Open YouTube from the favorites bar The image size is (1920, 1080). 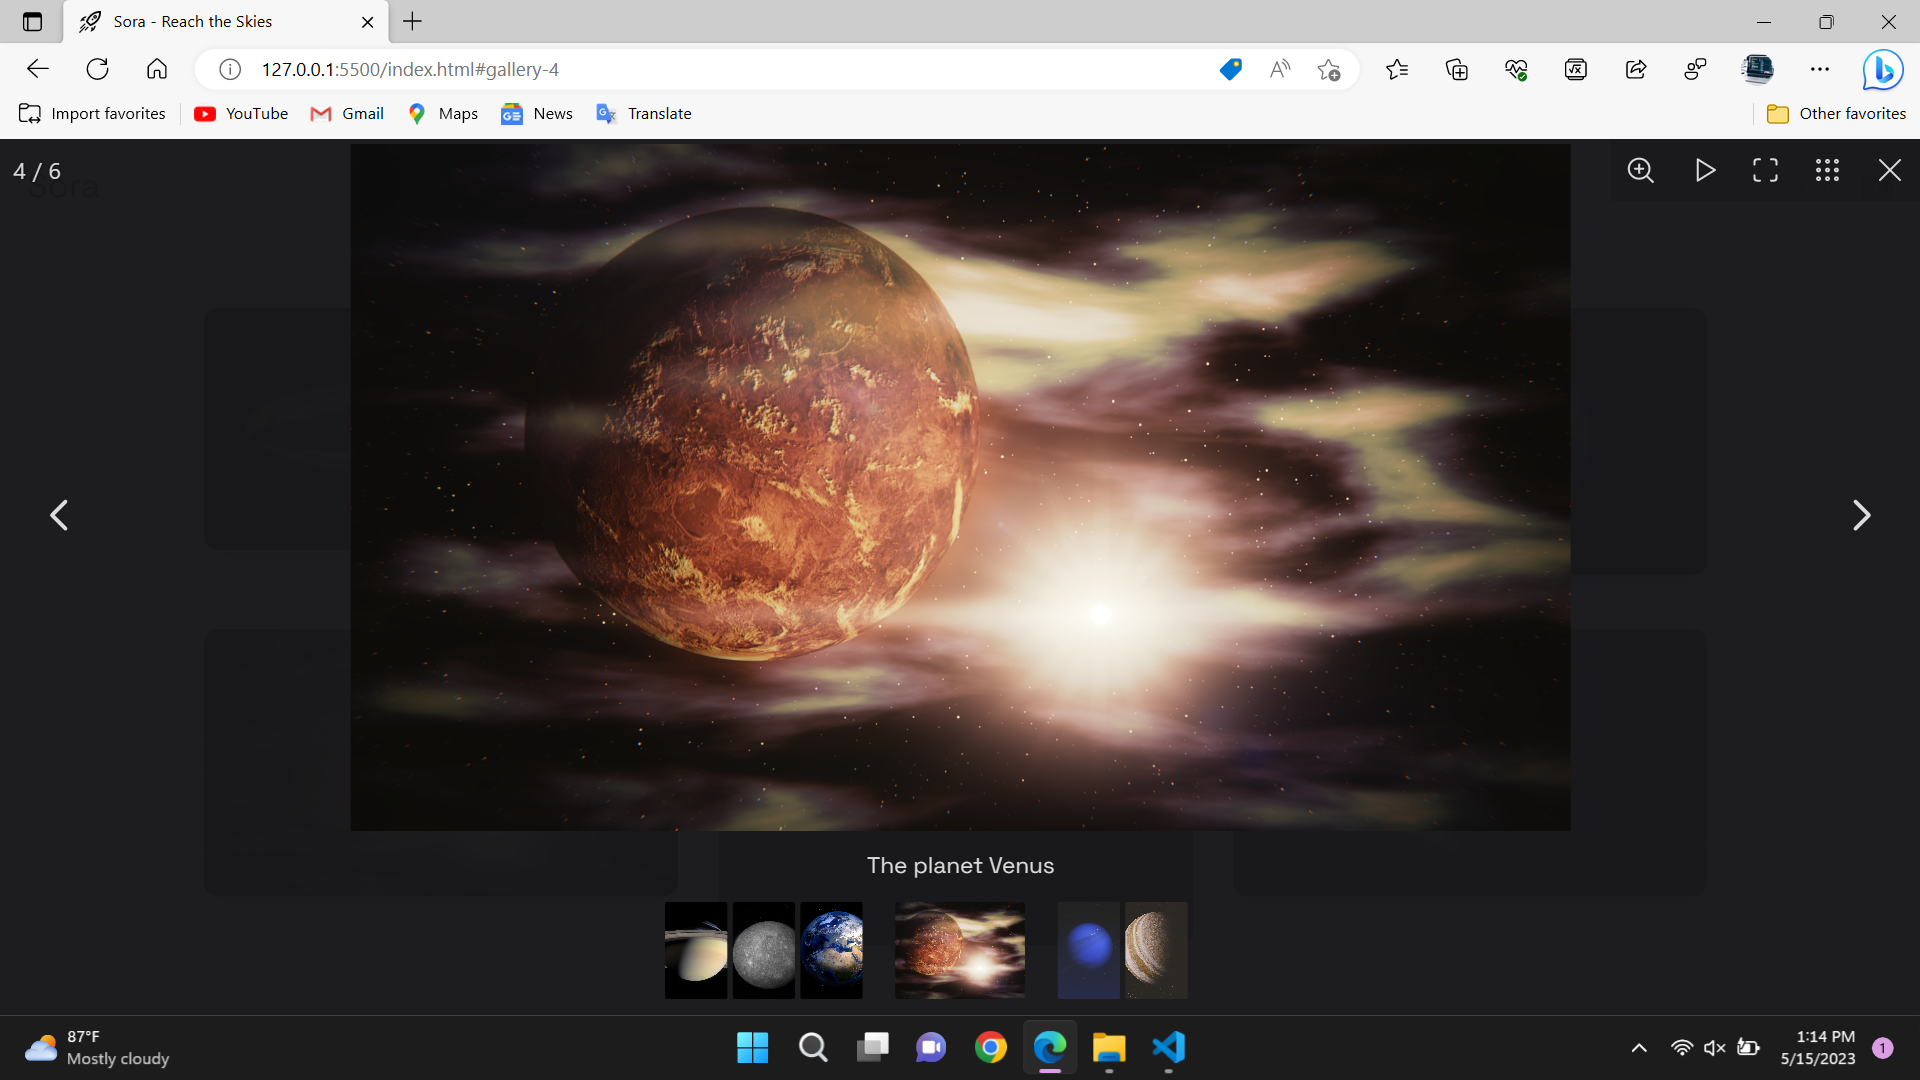click(x=240, y=113)
